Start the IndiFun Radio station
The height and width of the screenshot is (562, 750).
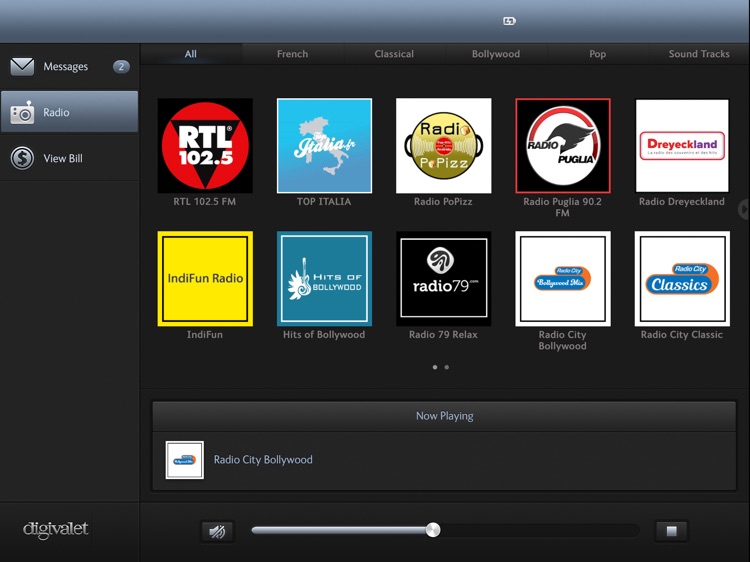205,279
